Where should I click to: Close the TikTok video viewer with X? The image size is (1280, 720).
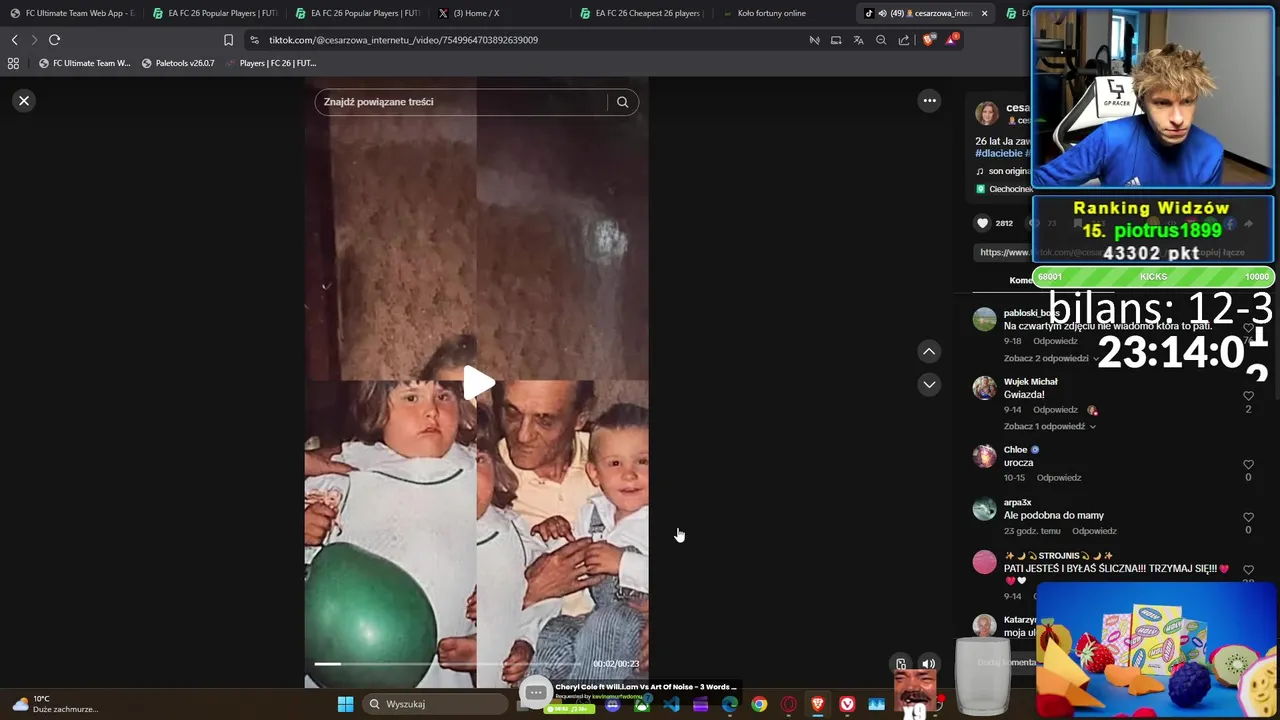coord(24,101)
